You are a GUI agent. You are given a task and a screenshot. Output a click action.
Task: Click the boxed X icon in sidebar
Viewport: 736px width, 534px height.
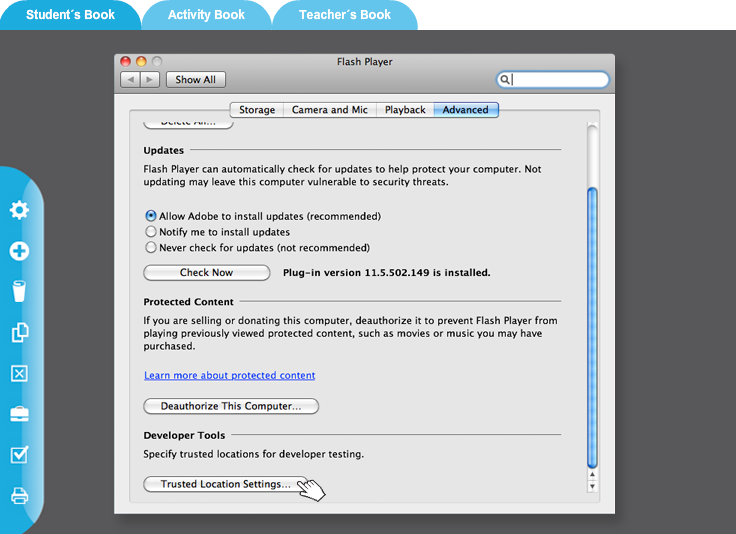pos(19,373)
